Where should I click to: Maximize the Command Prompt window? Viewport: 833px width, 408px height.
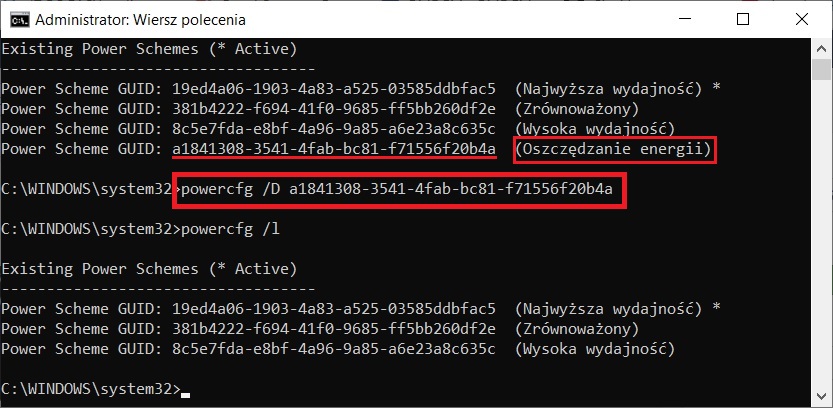pos(744,18)
